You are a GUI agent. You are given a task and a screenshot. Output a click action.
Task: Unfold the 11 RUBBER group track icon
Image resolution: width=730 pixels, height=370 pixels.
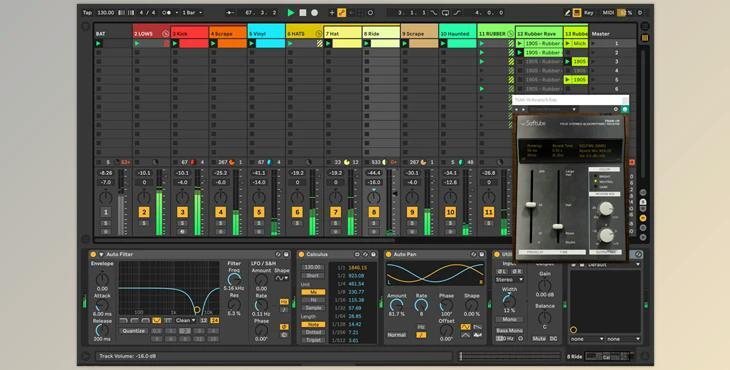(x=510, y=34)
